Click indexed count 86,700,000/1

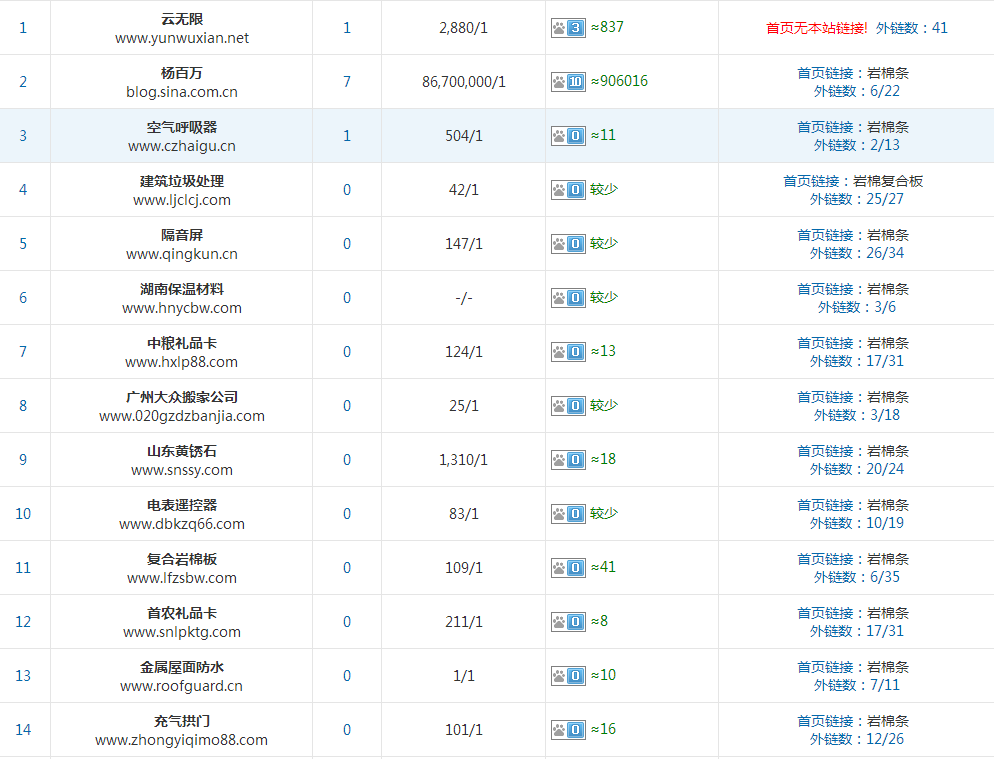(464, 82)
